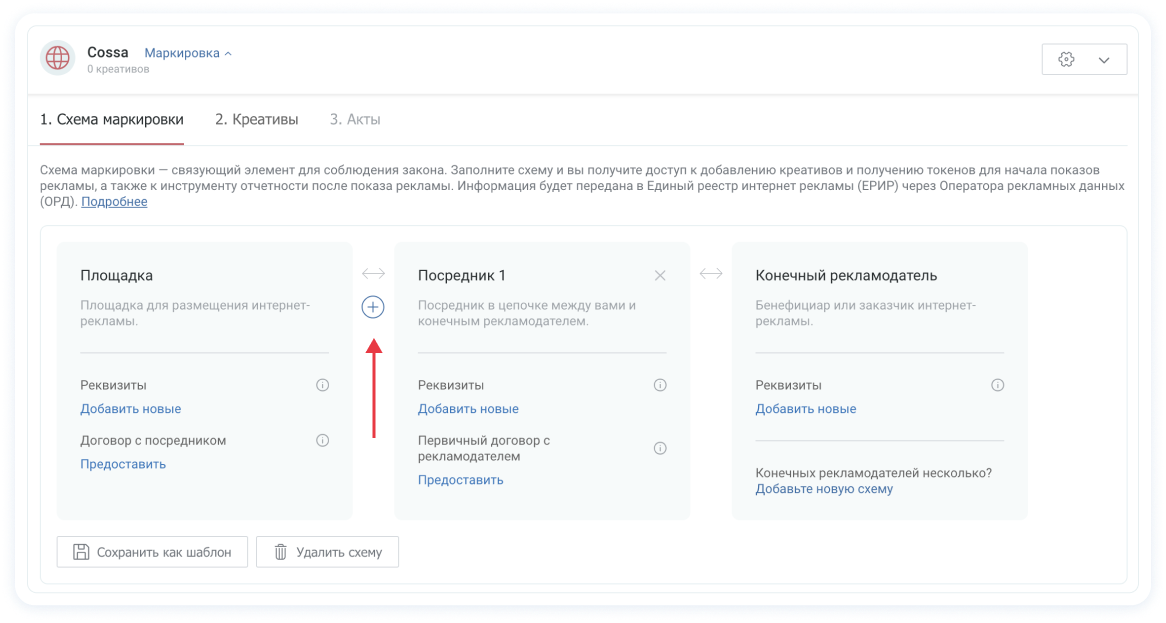This screenshot has width=1166, height=623.
Task: Click the double-arrow icon between Площадка and Посредник 1
Action: pos(372,273)
